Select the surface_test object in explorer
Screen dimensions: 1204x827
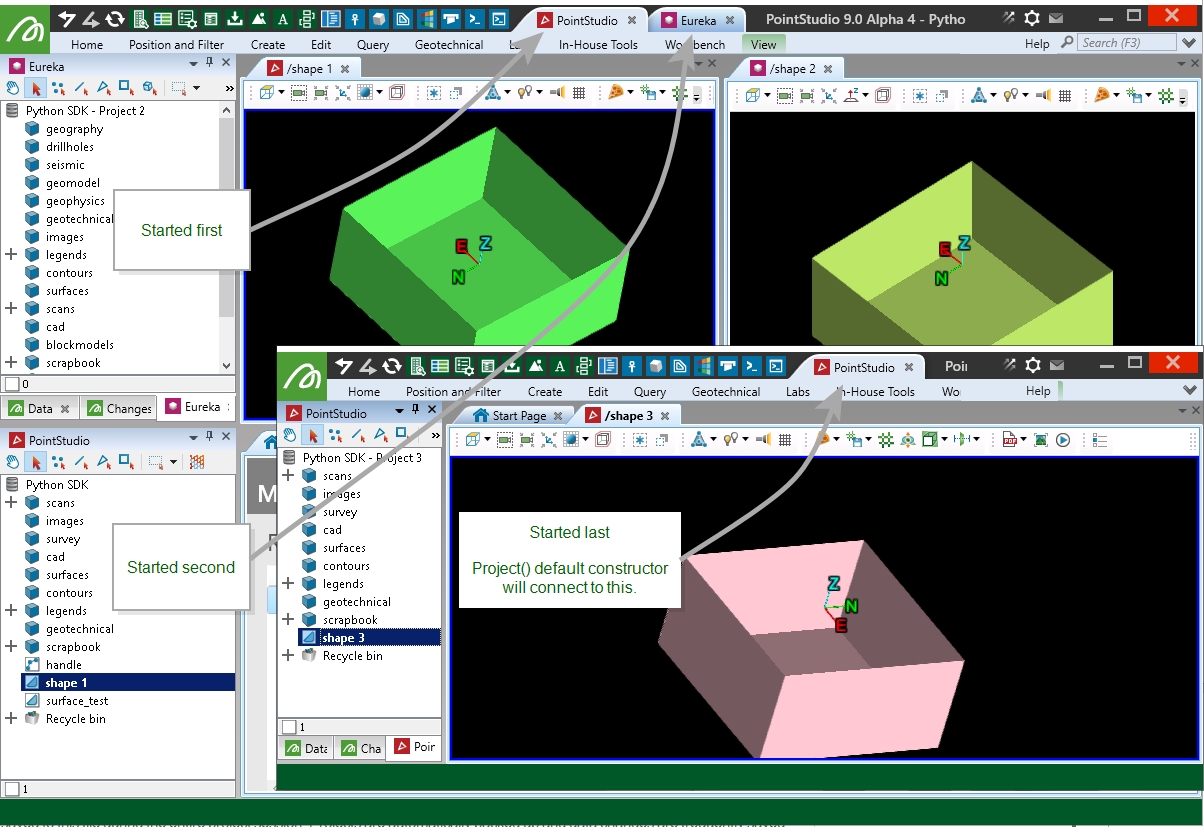click(76, 701)
